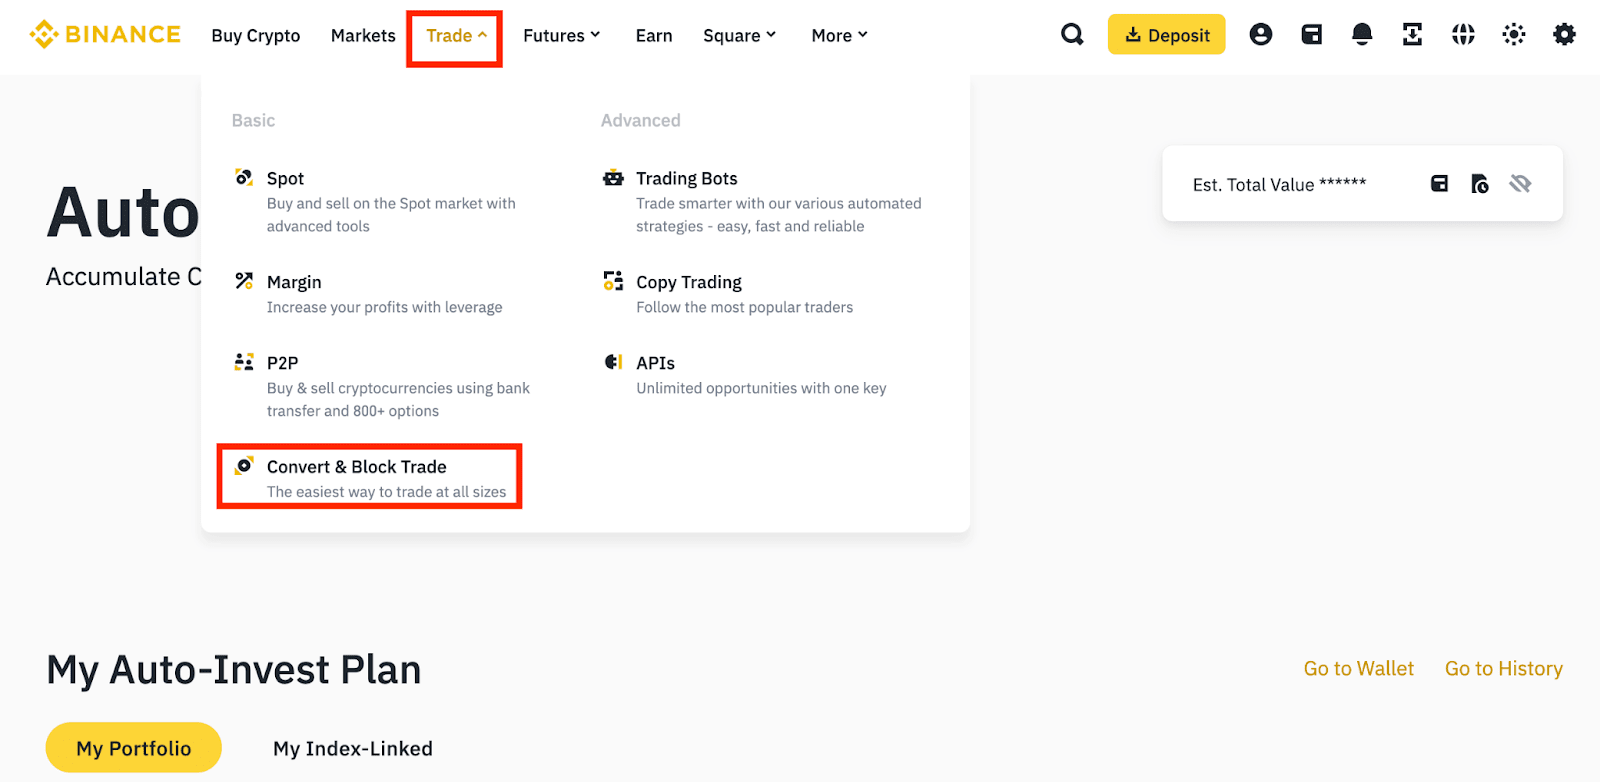Follow the Go to History link
This screenshot has height=782, width=1600.
(x=1503, y=669)
